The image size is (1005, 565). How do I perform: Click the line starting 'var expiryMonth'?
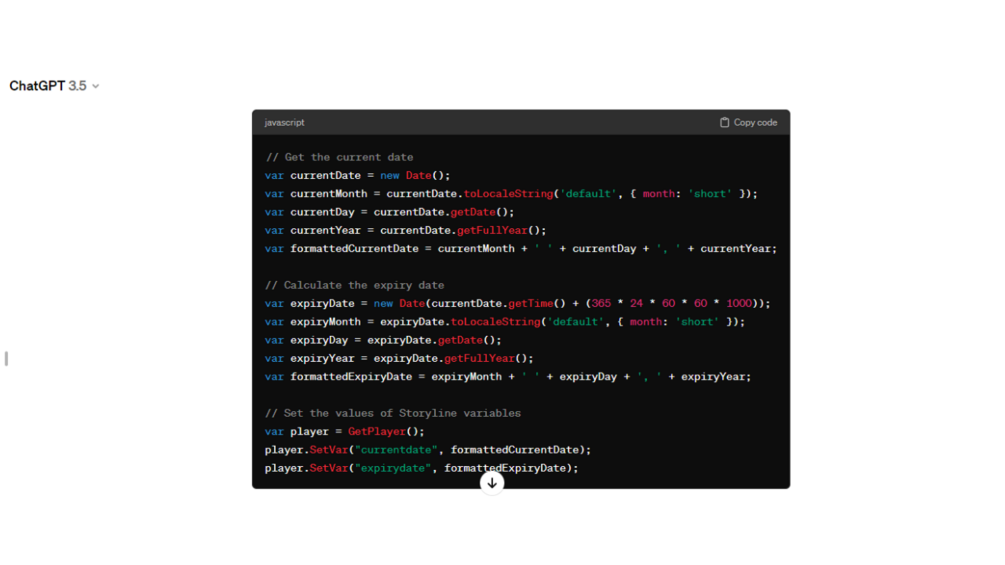pyautogui.click(x=504, y=322)
